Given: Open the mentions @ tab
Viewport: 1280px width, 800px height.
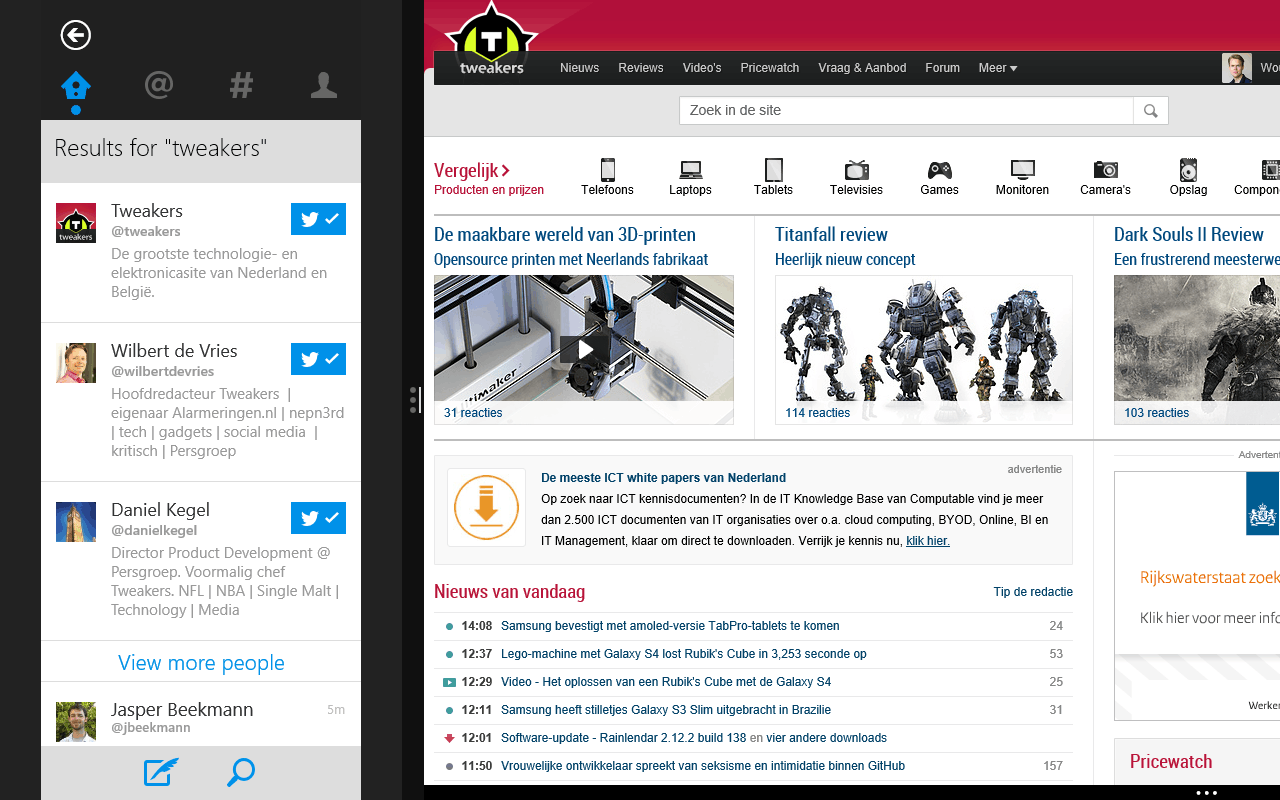Looking at the screenshot, I should [x=159, y=85].
